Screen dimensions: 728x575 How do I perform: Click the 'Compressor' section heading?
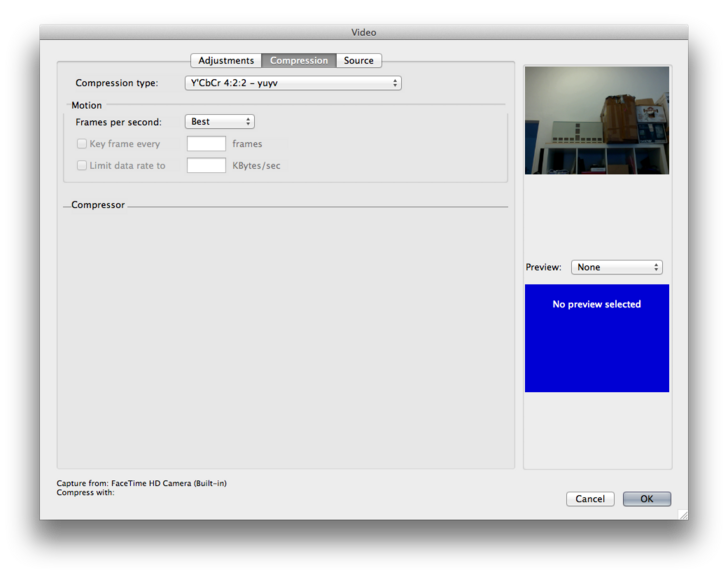point(98,205)
